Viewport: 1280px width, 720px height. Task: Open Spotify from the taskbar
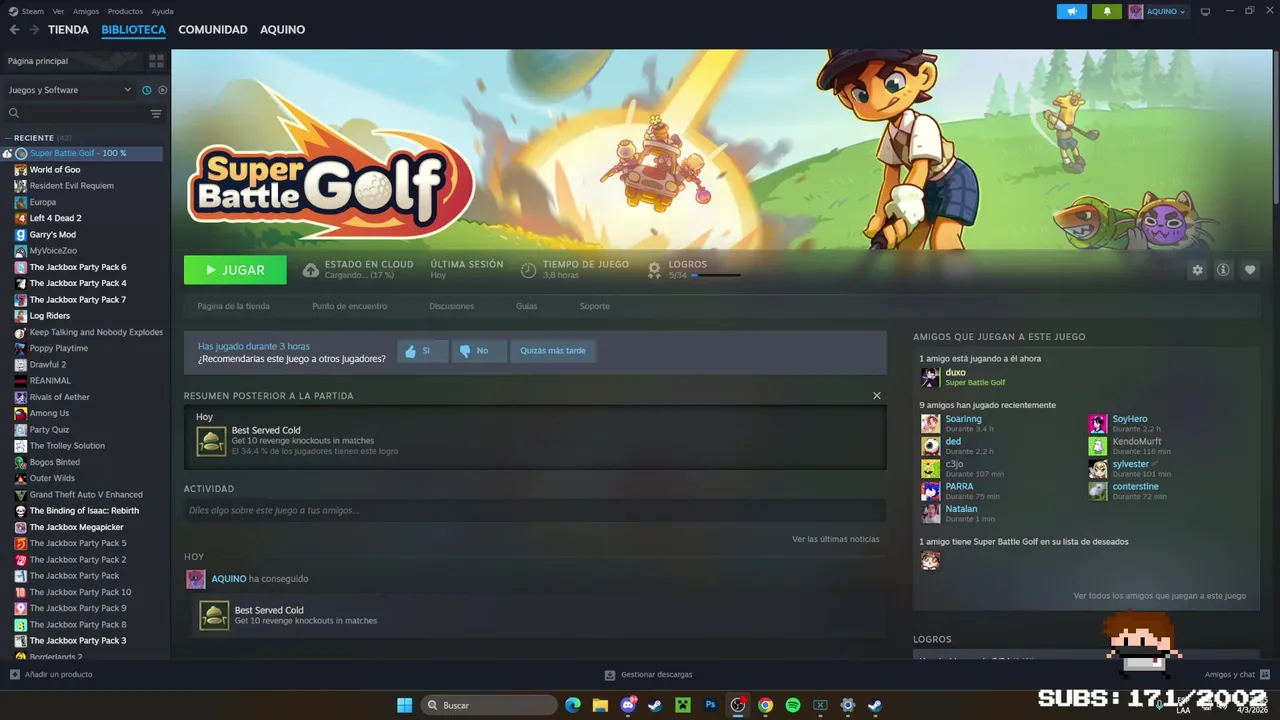793,705
